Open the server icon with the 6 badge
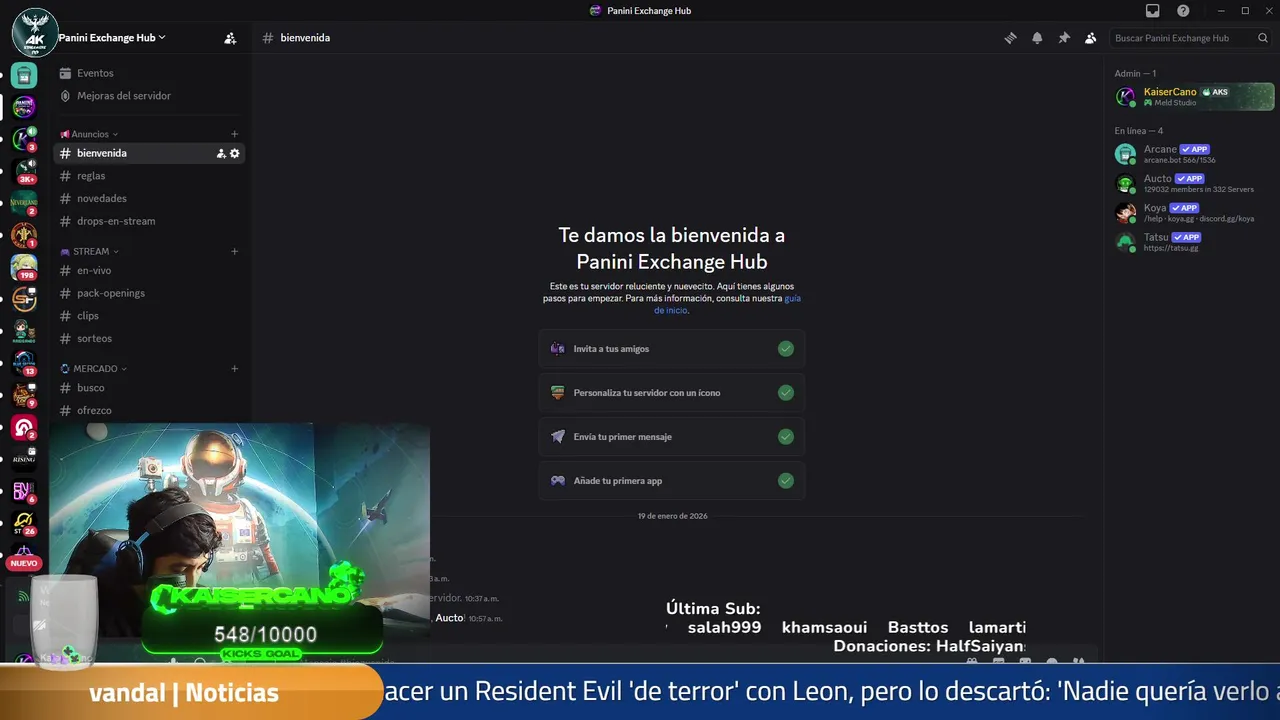The width and height of the screenshot is (1280, 720). pos(24,491)
